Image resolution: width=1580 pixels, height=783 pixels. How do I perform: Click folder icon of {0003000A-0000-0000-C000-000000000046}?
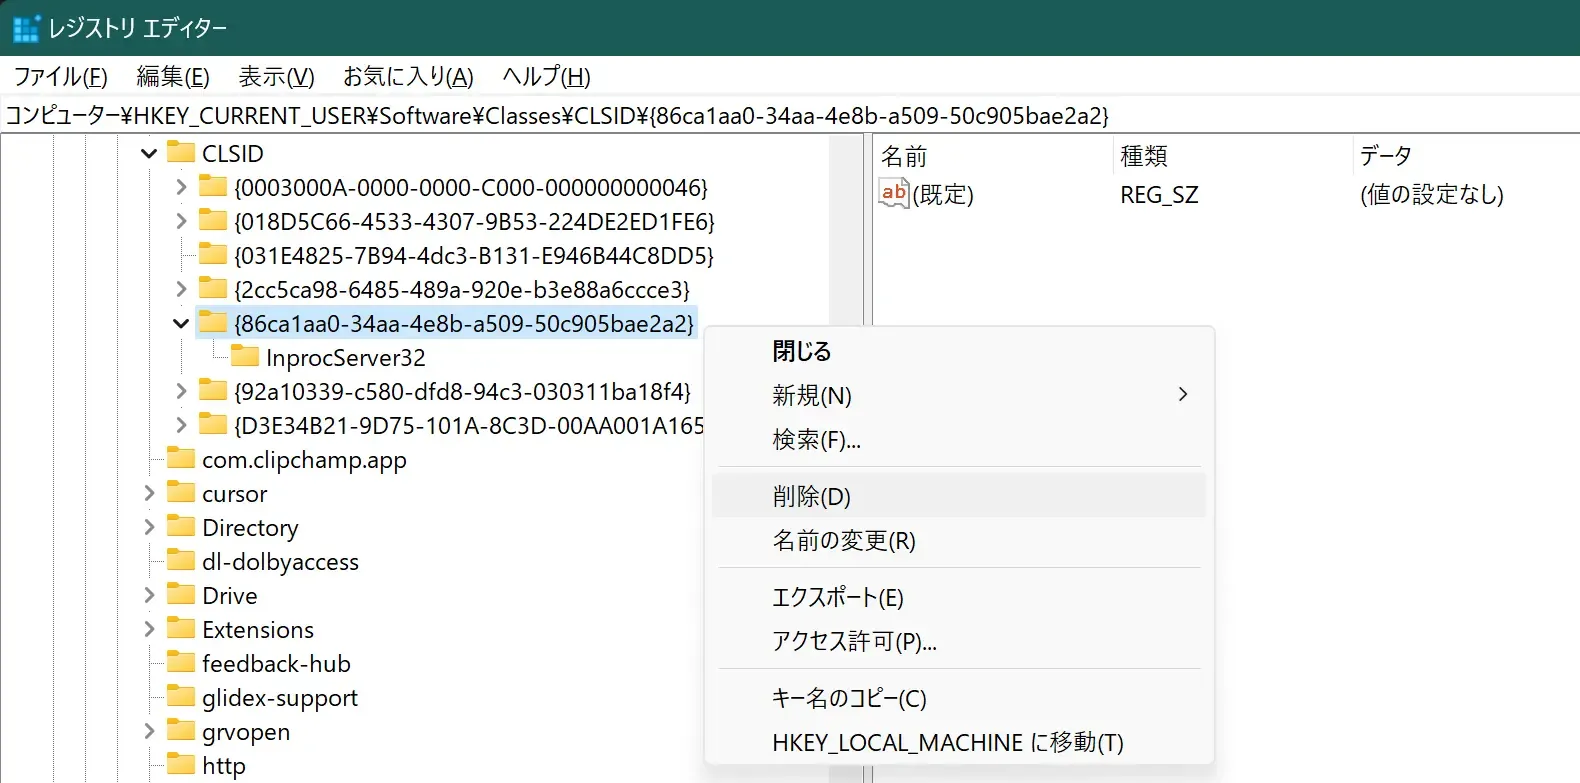(213, 186)
